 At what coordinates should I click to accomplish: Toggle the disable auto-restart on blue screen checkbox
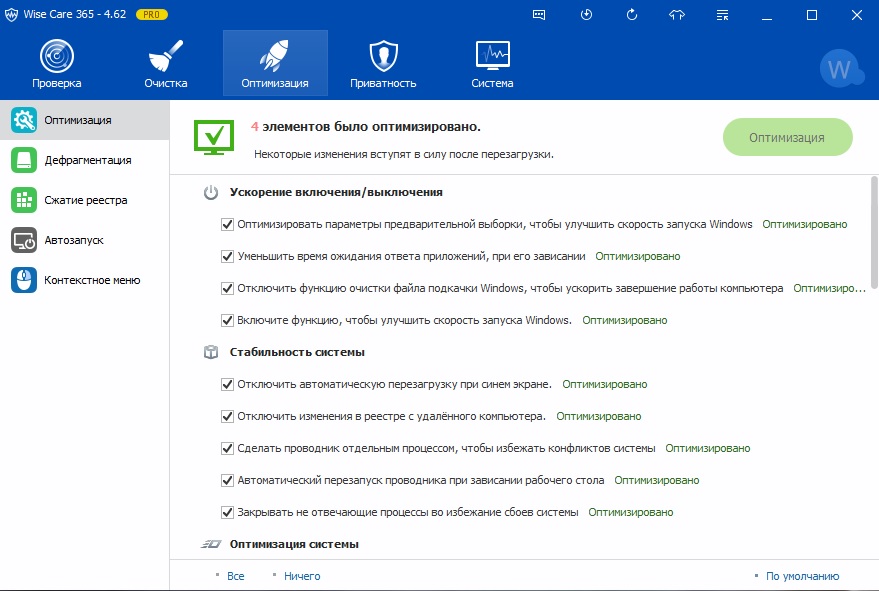pos(227,384)
